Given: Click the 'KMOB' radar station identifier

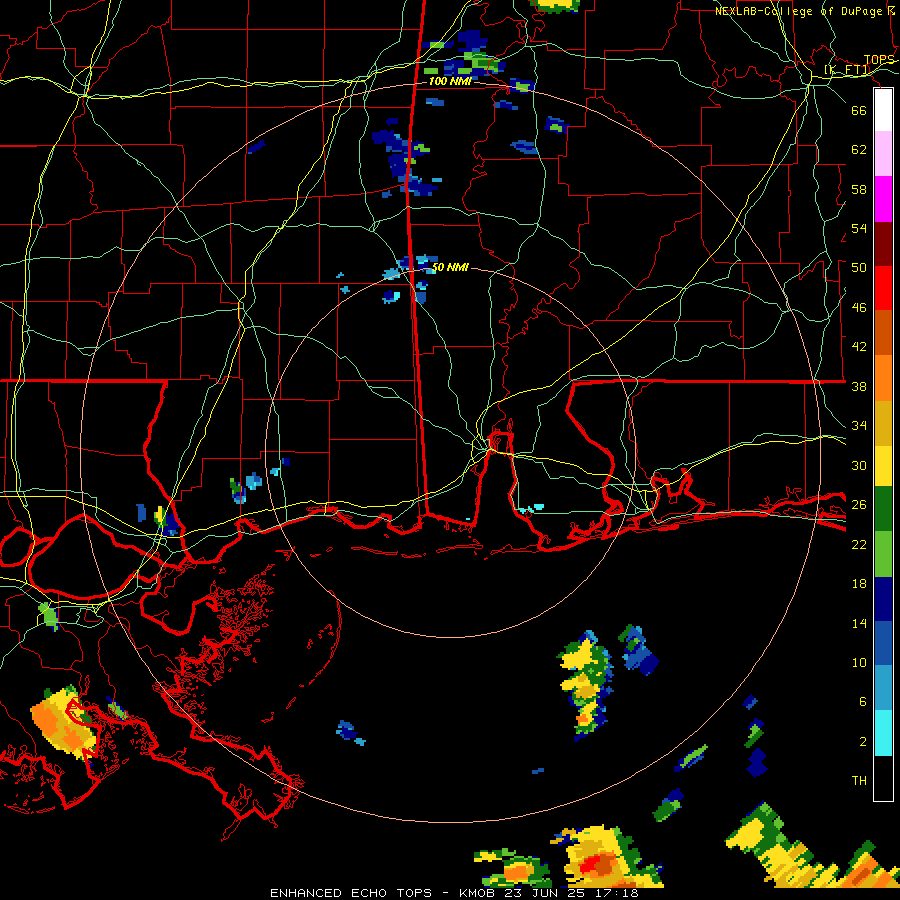Looking at the screenshot, I should point(477,893).
